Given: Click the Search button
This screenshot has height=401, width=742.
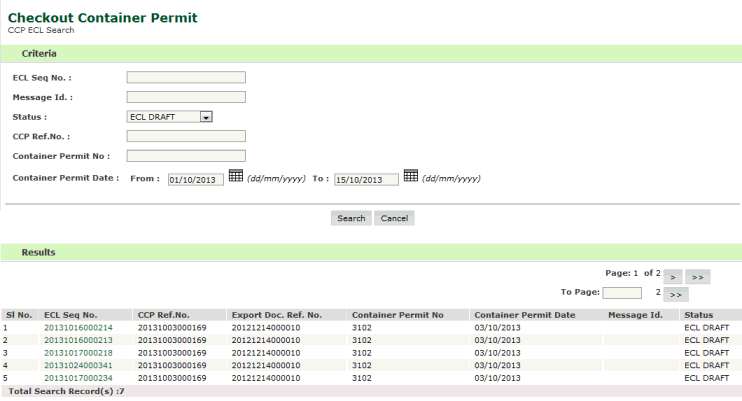Looking at the screenshot, I should coord(351,218).
